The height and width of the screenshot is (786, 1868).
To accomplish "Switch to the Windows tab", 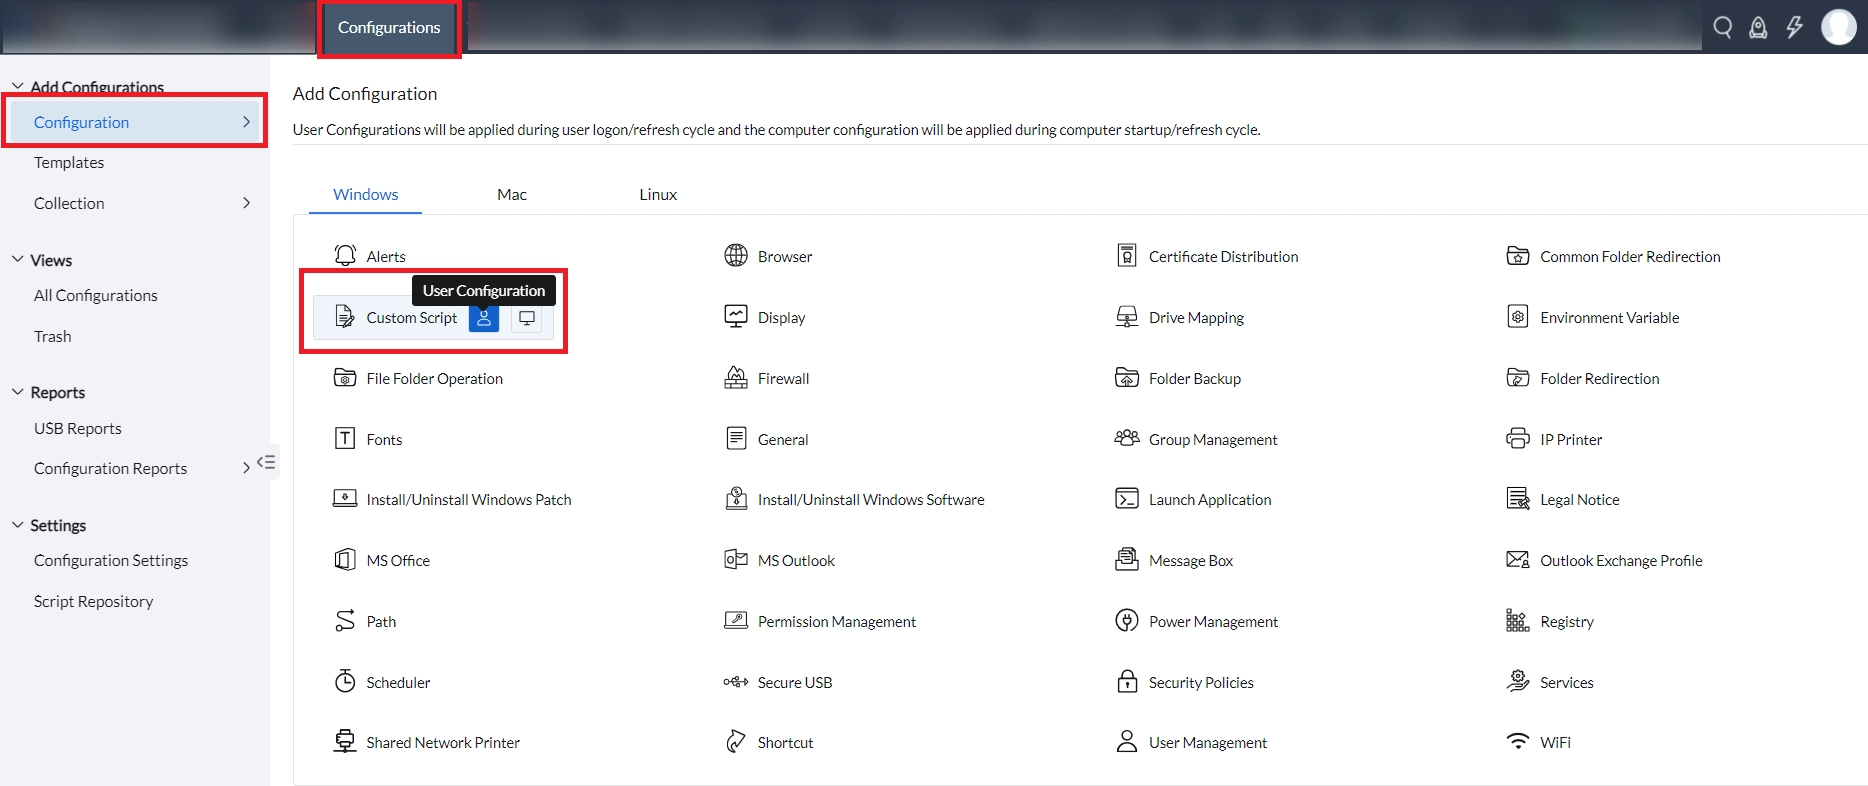I will (x=365, y=194).
